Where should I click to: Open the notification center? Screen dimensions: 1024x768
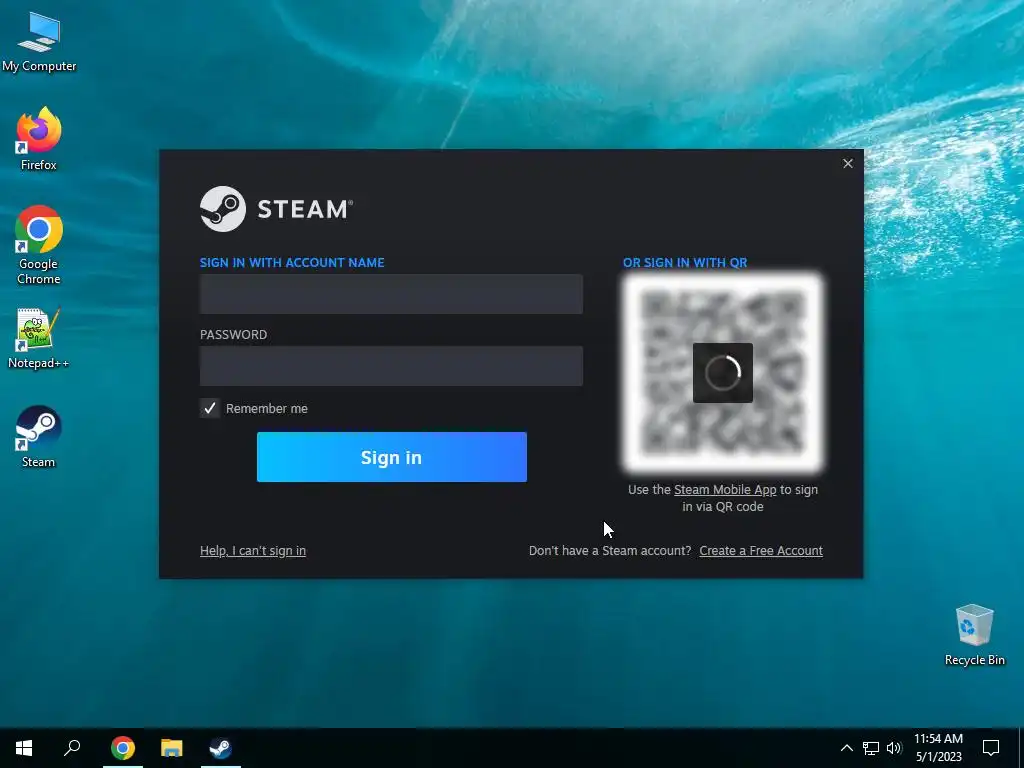[991, 748]
